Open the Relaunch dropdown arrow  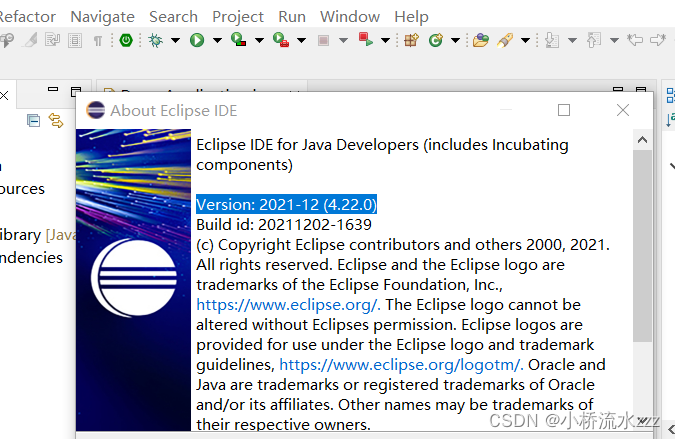point(385,40)
